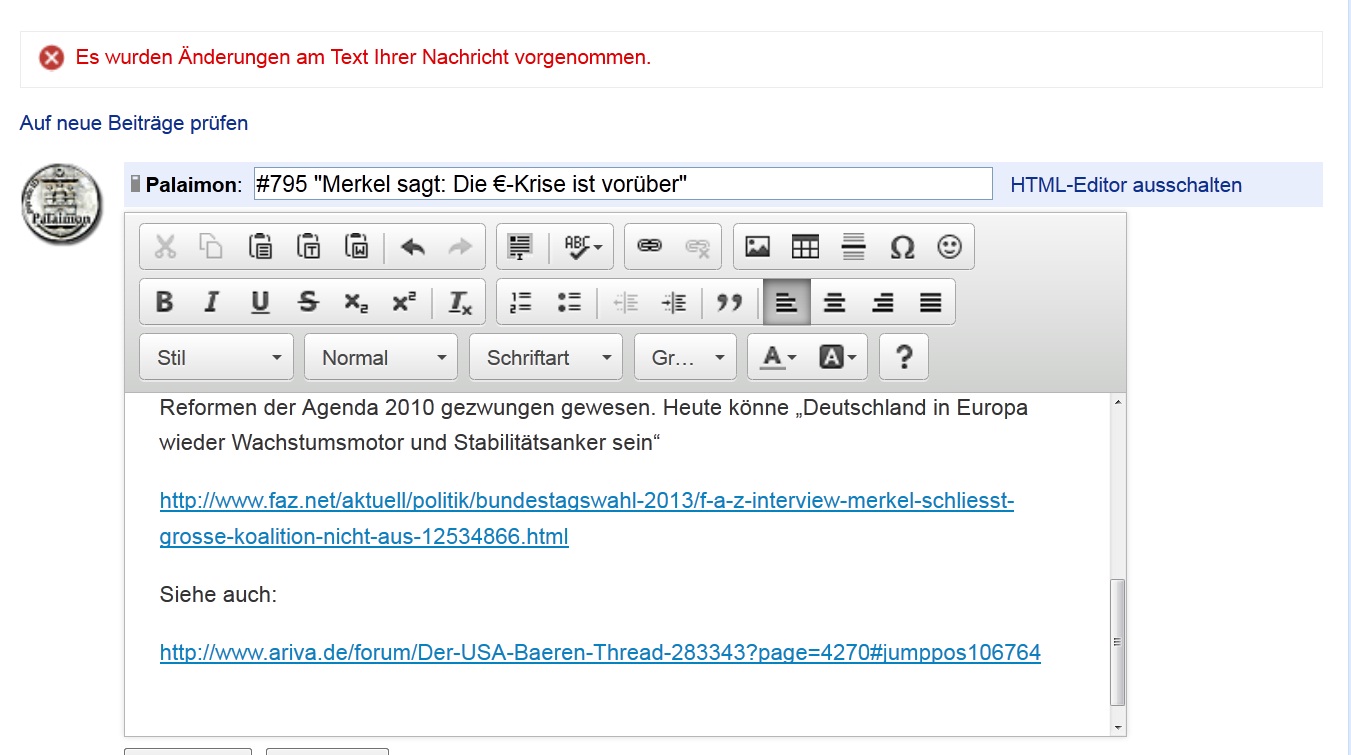Open the Schriftart font dropdown

pos(546,357)
